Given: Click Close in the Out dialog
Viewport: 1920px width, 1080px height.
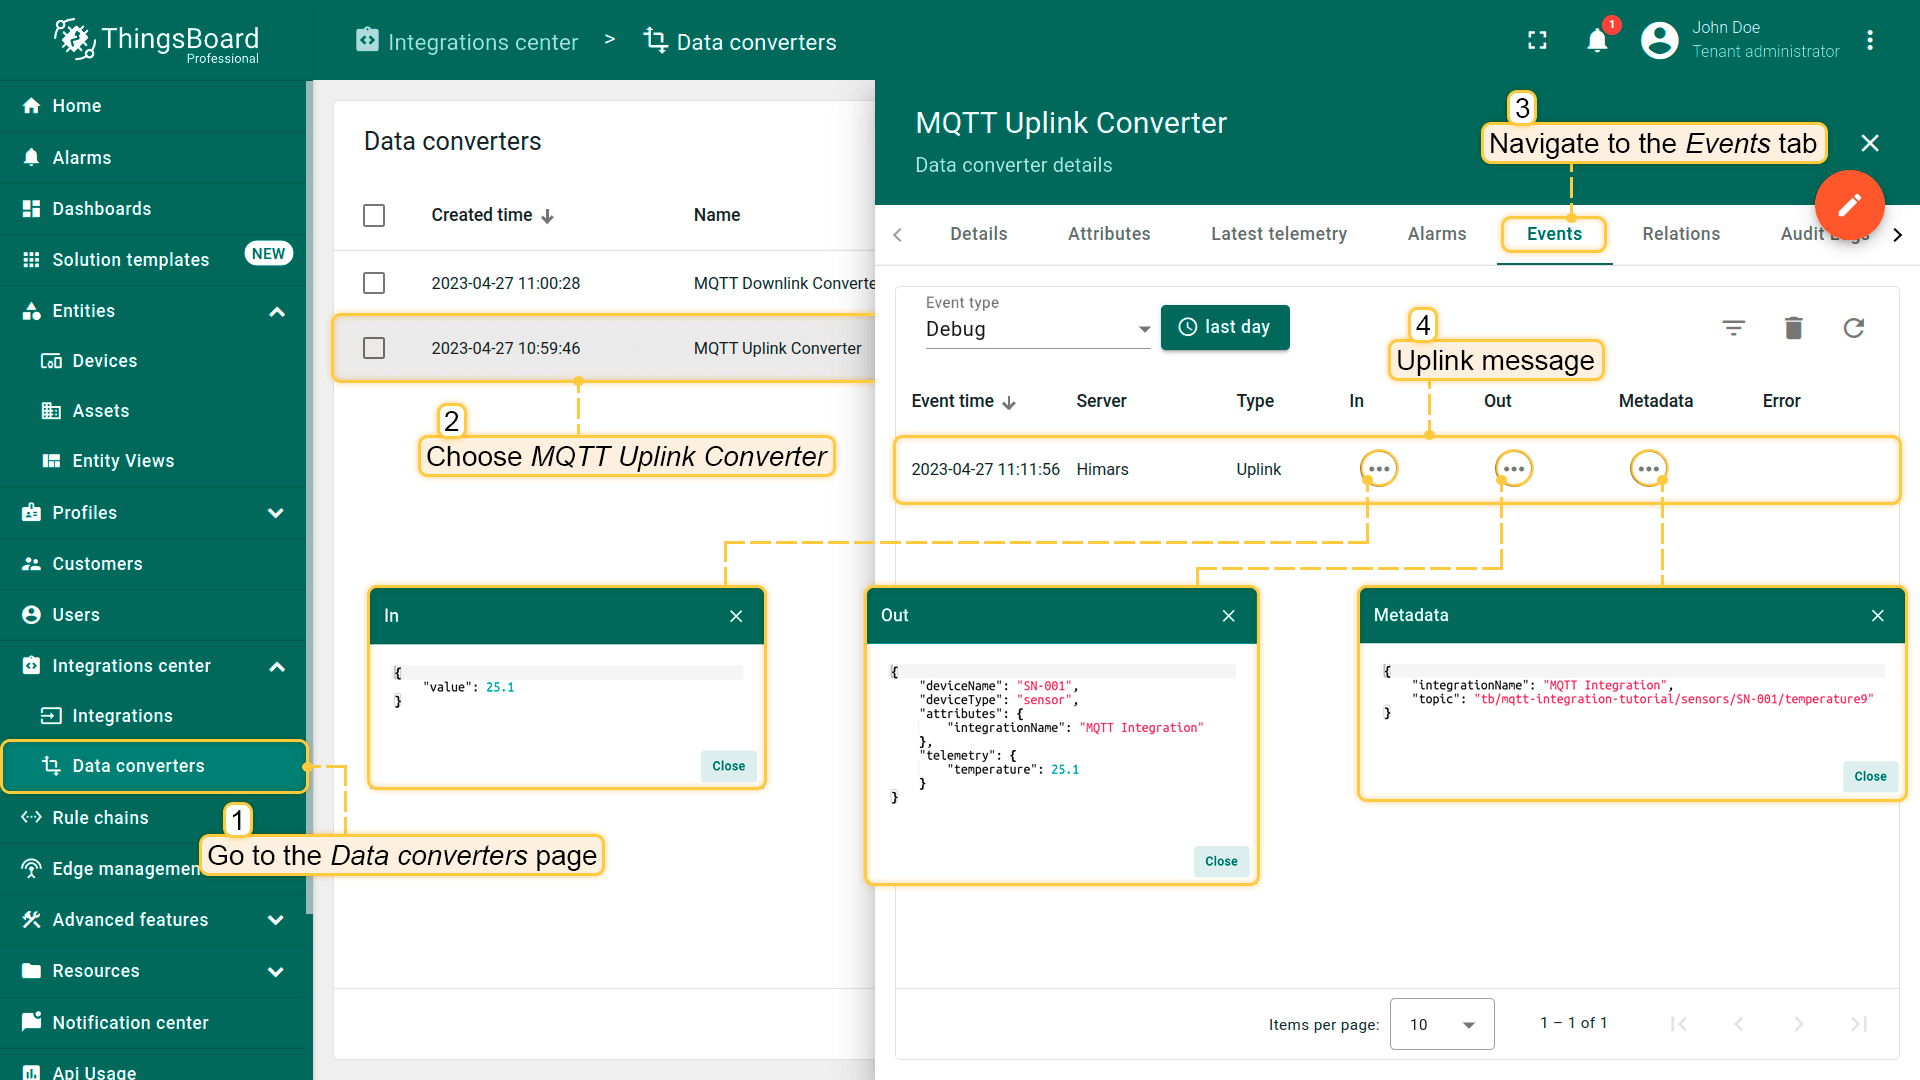Looking at the screenshot, I should pos(1220,861).
